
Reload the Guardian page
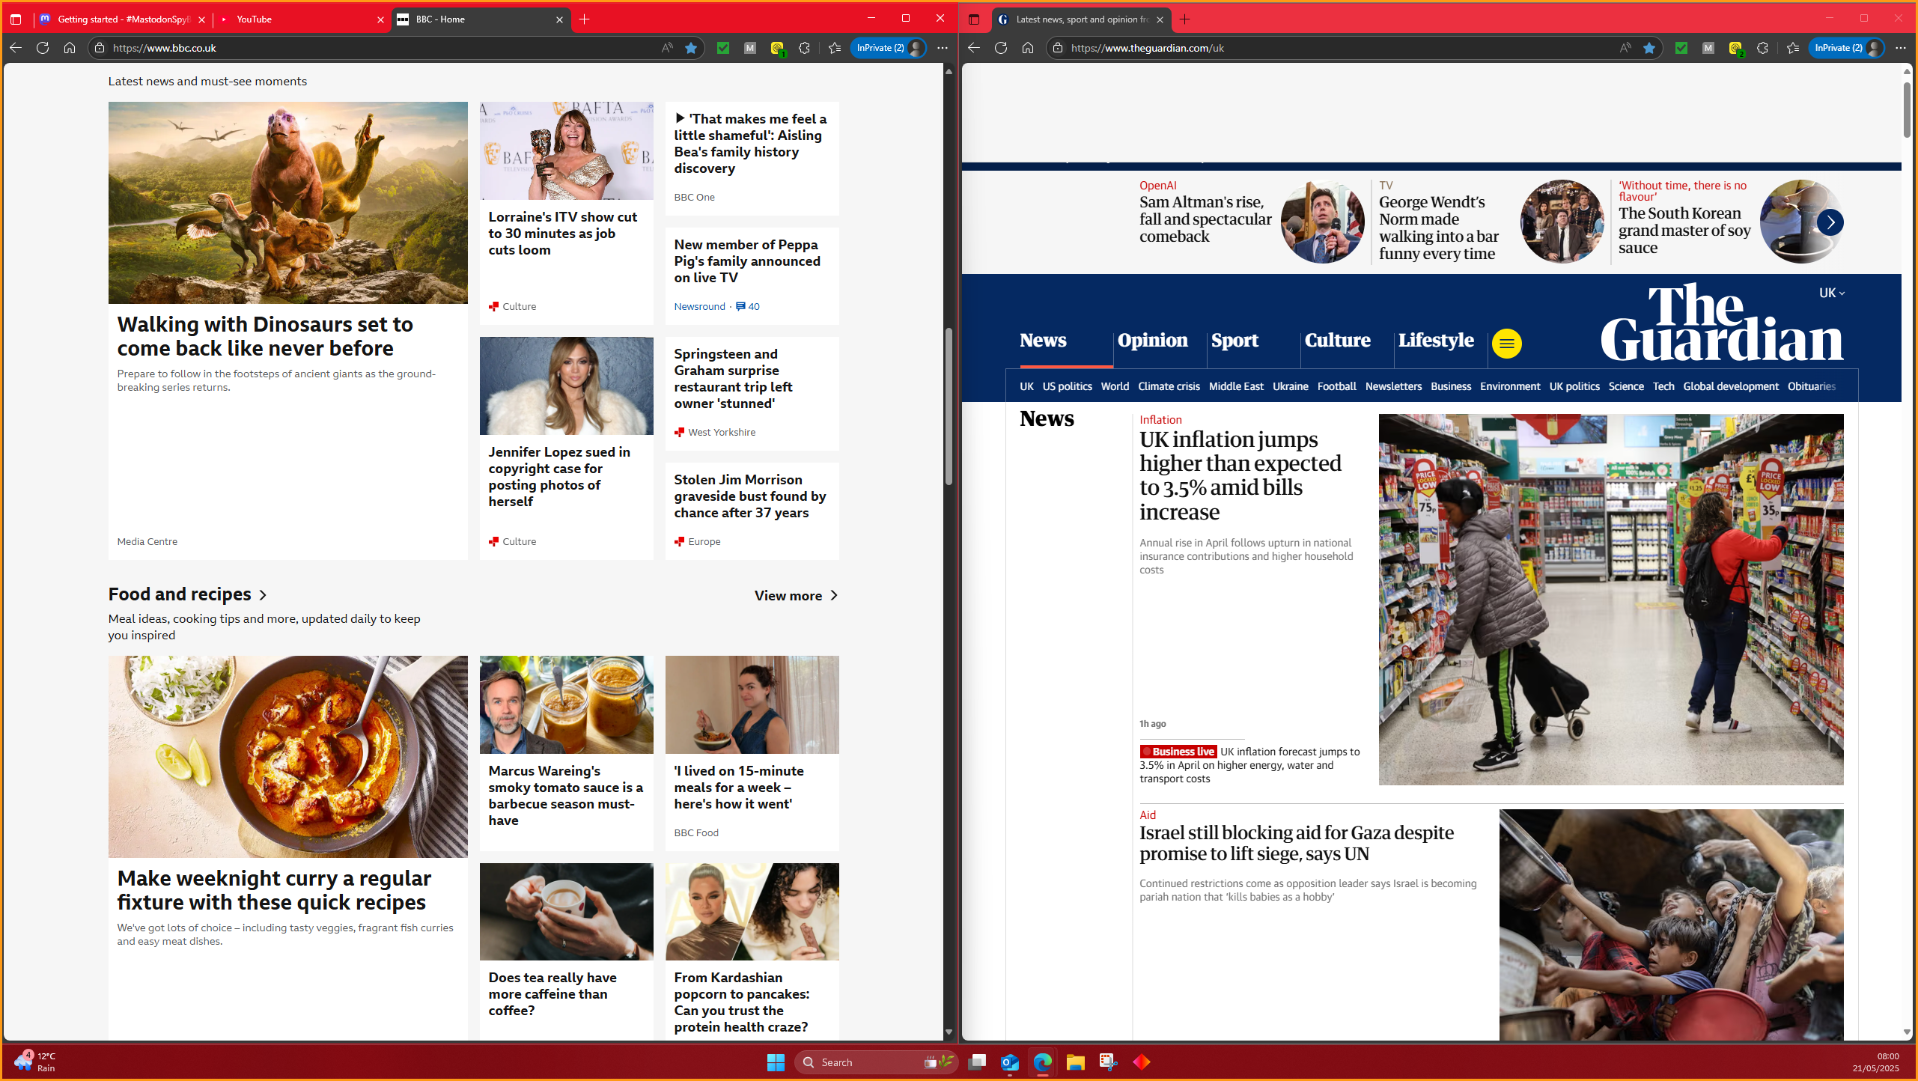pos(1001,48)
